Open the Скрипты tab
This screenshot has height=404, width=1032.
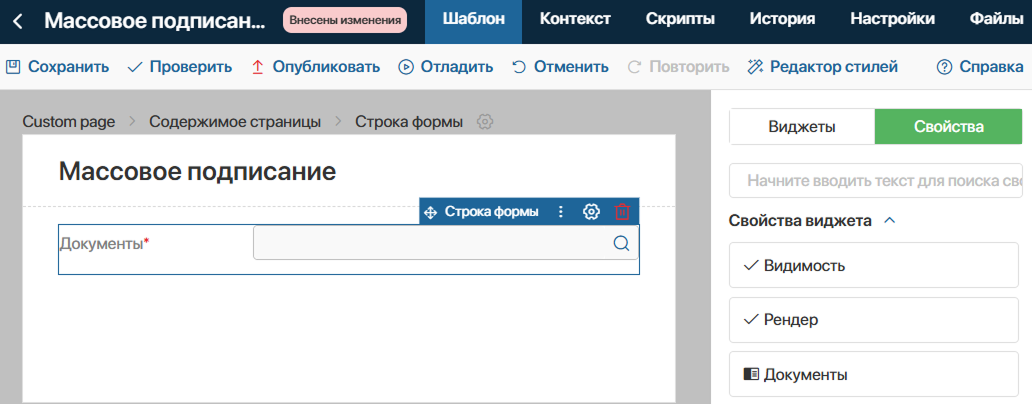coord(681,20)
